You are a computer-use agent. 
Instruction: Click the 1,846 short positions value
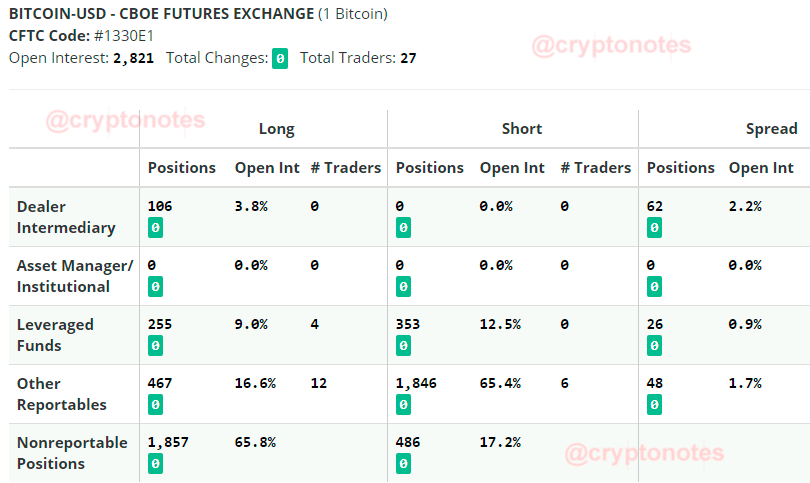click(416, 383)
